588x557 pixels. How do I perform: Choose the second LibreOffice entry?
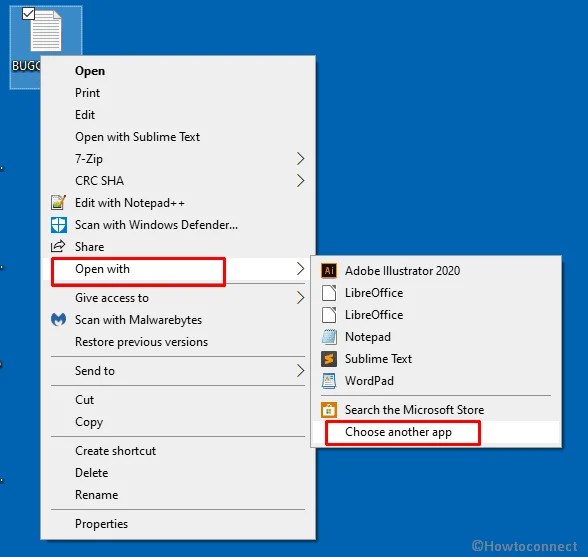coord(436,315)
